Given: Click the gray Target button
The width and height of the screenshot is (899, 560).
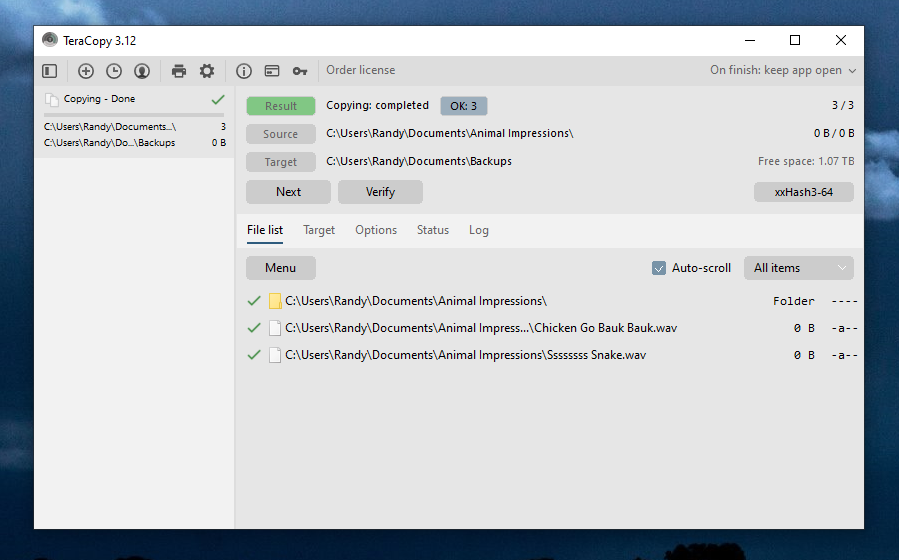Looking at the screenshot, I should 281,162.
